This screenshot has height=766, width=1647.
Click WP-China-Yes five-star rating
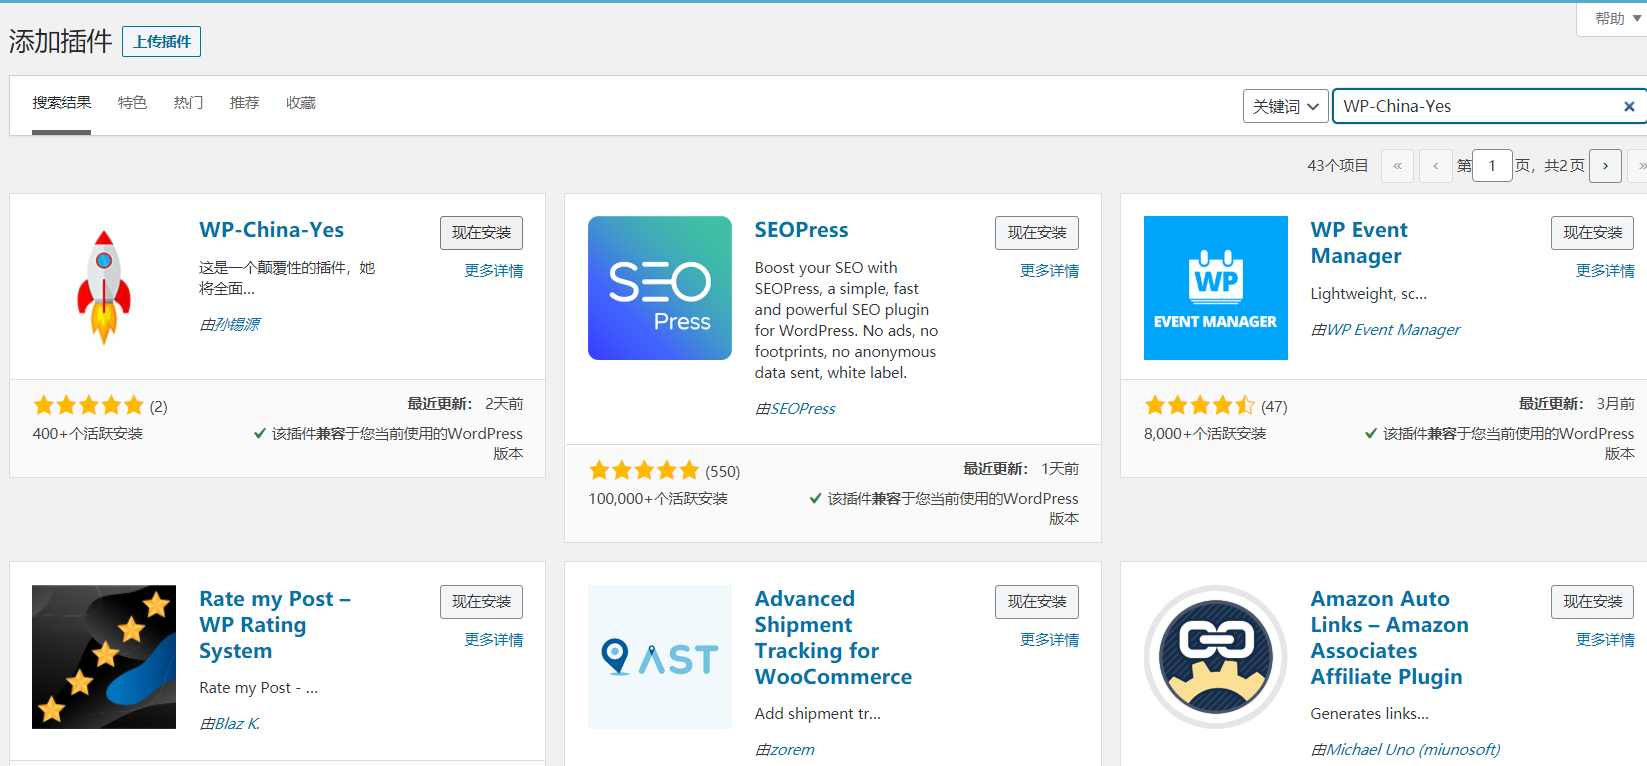[88, 405]
